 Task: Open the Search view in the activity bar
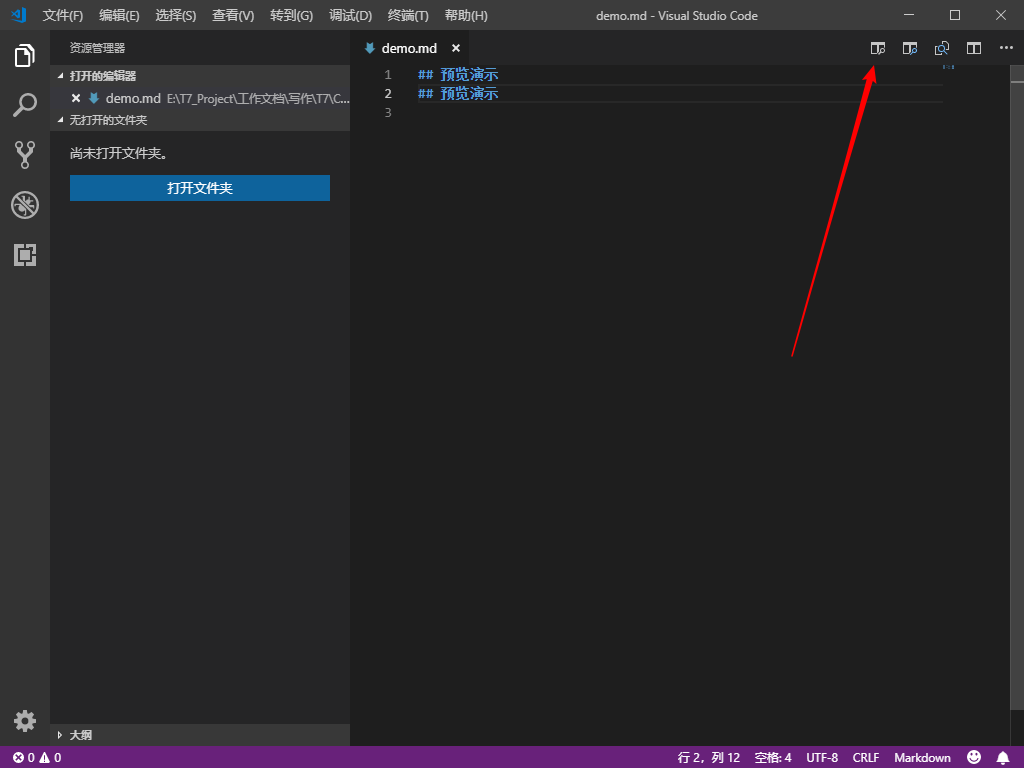(x=25, y=105)
